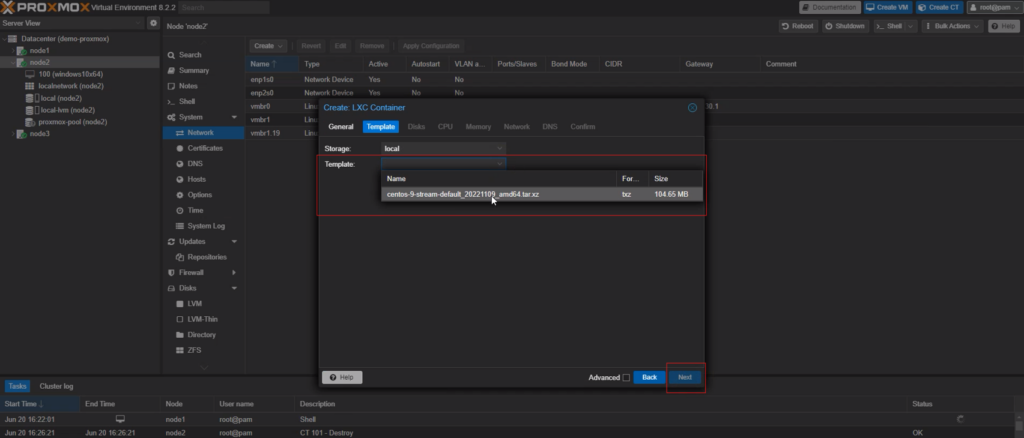
Task: Click the Hosts globe icon
Action: click(x=181, y=180)
